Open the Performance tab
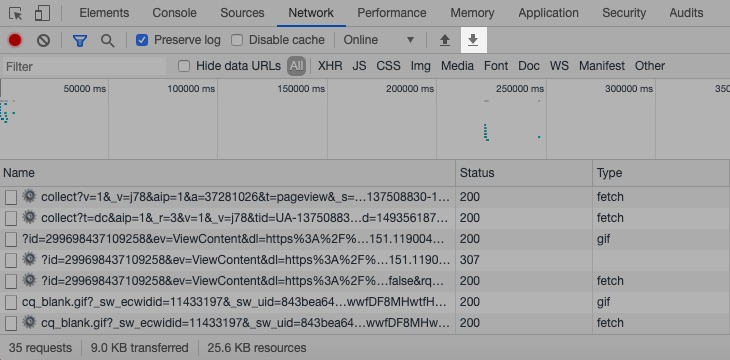 [x=392, y=13]
